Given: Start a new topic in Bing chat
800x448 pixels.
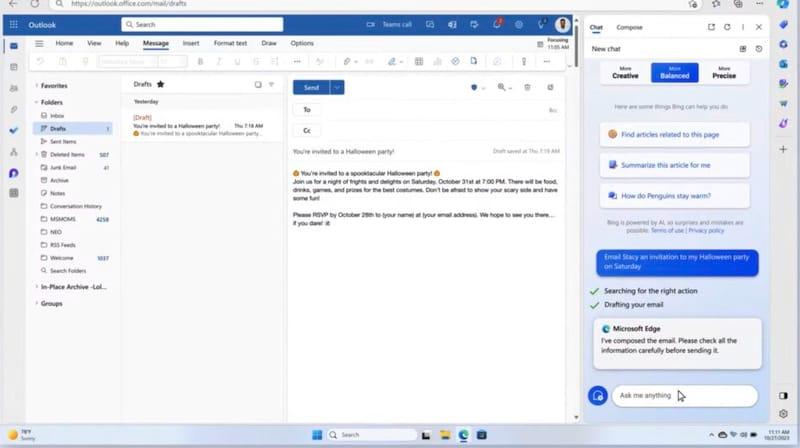Looking at the screenshot, I should 597,395.
